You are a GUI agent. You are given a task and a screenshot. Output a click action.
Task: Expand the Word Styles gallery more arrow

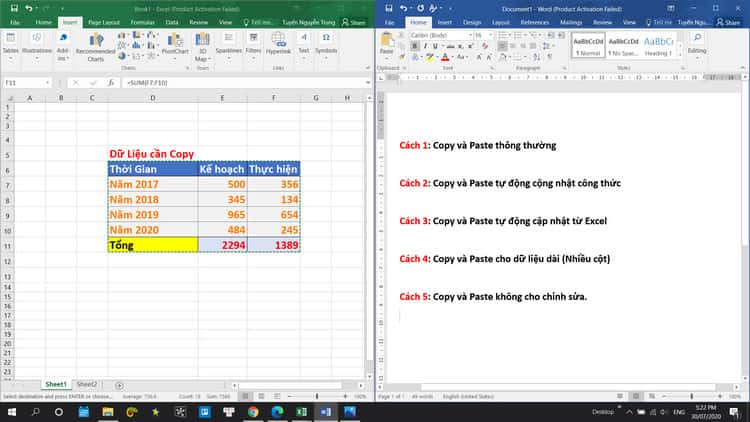click(x=680, y=55)
